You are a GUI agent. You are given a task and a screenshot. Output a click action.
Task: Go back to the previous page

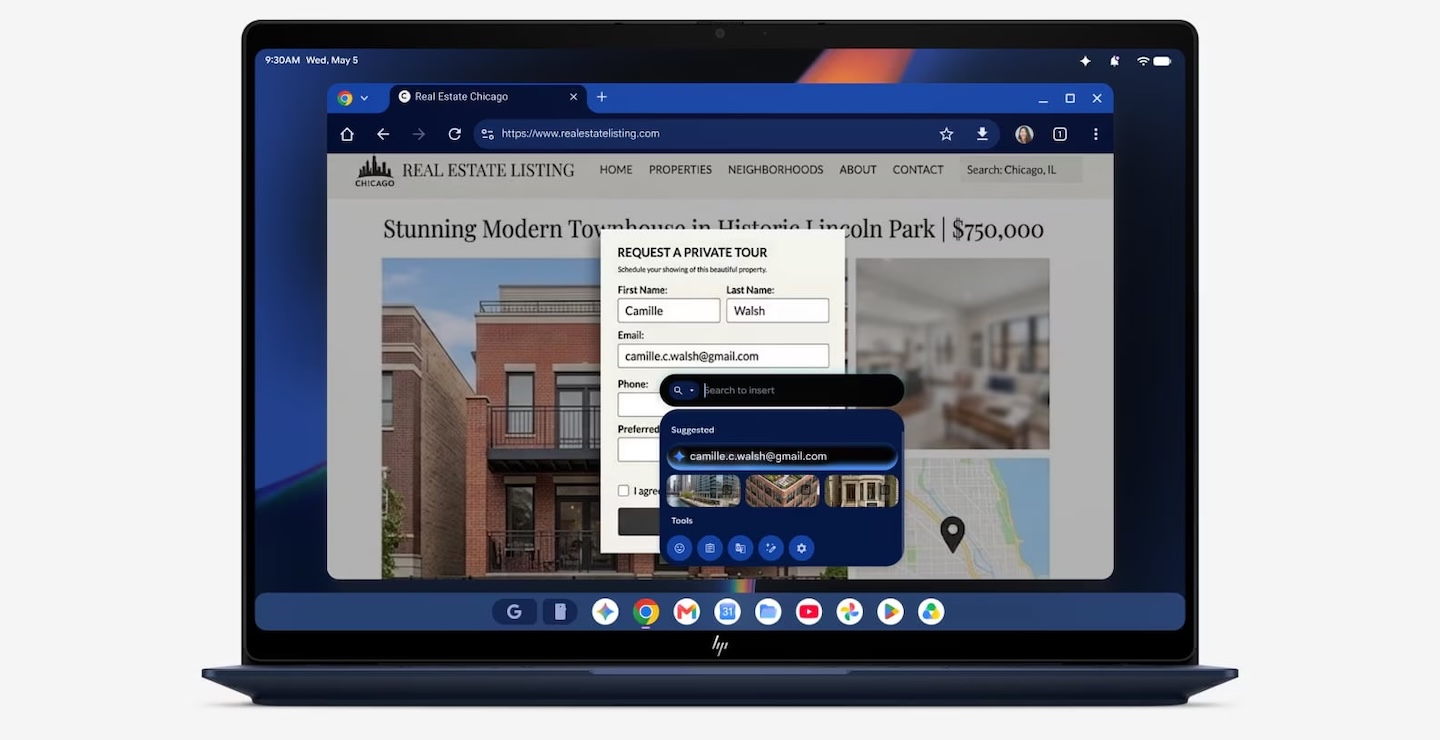tap(383, 134)
